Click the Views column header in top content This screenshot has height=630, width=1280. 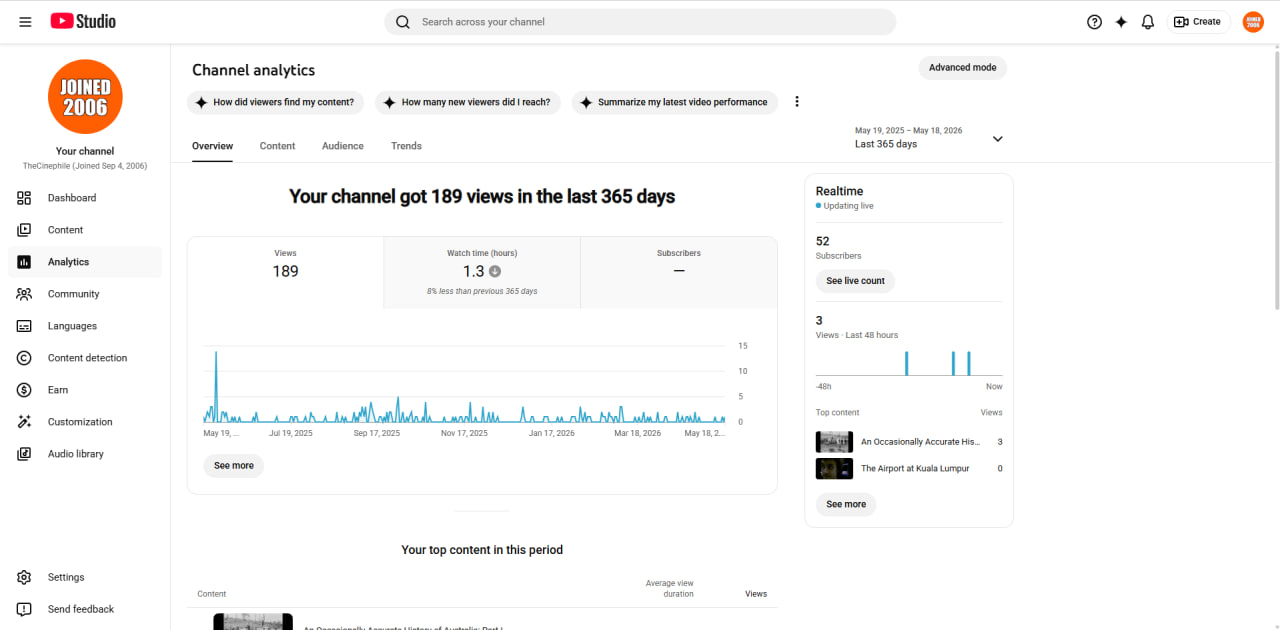756,594
